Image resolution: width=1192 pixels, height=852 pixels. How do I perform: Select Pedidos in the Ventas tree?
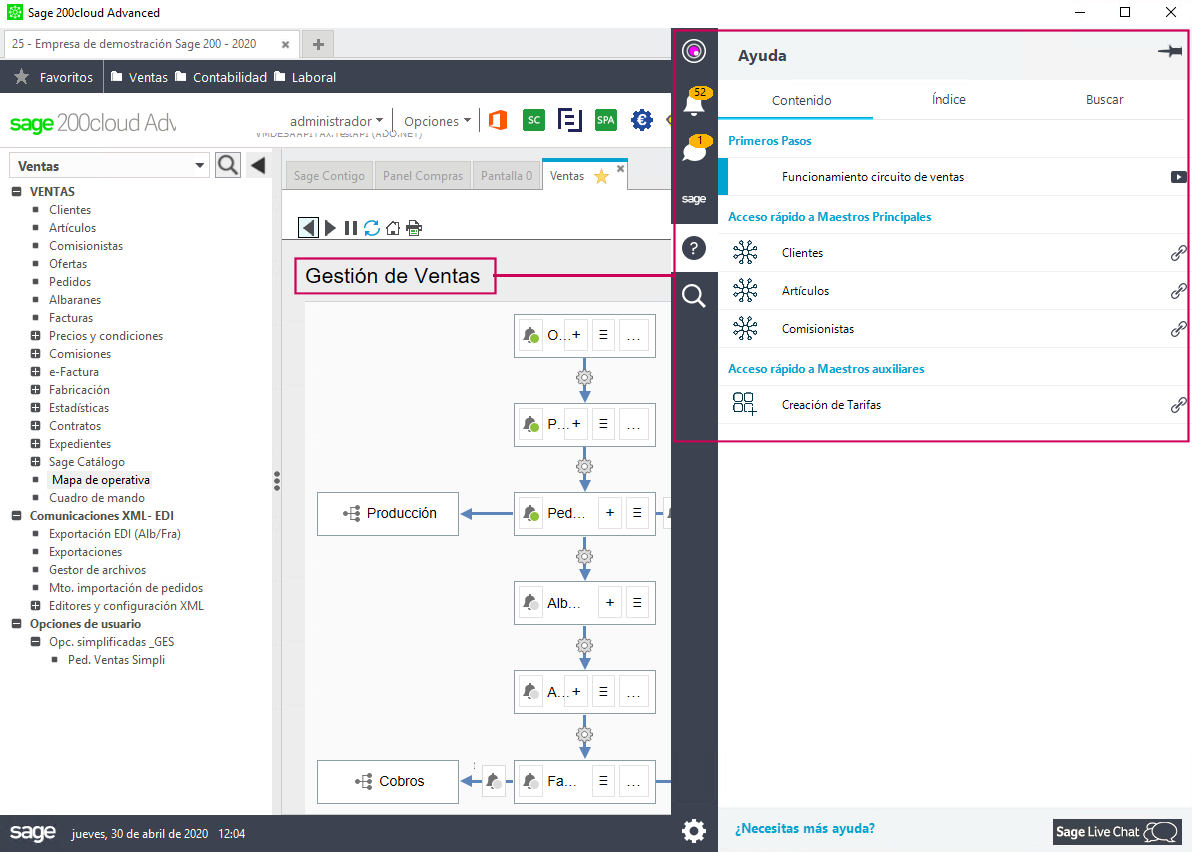pos(70,281)
